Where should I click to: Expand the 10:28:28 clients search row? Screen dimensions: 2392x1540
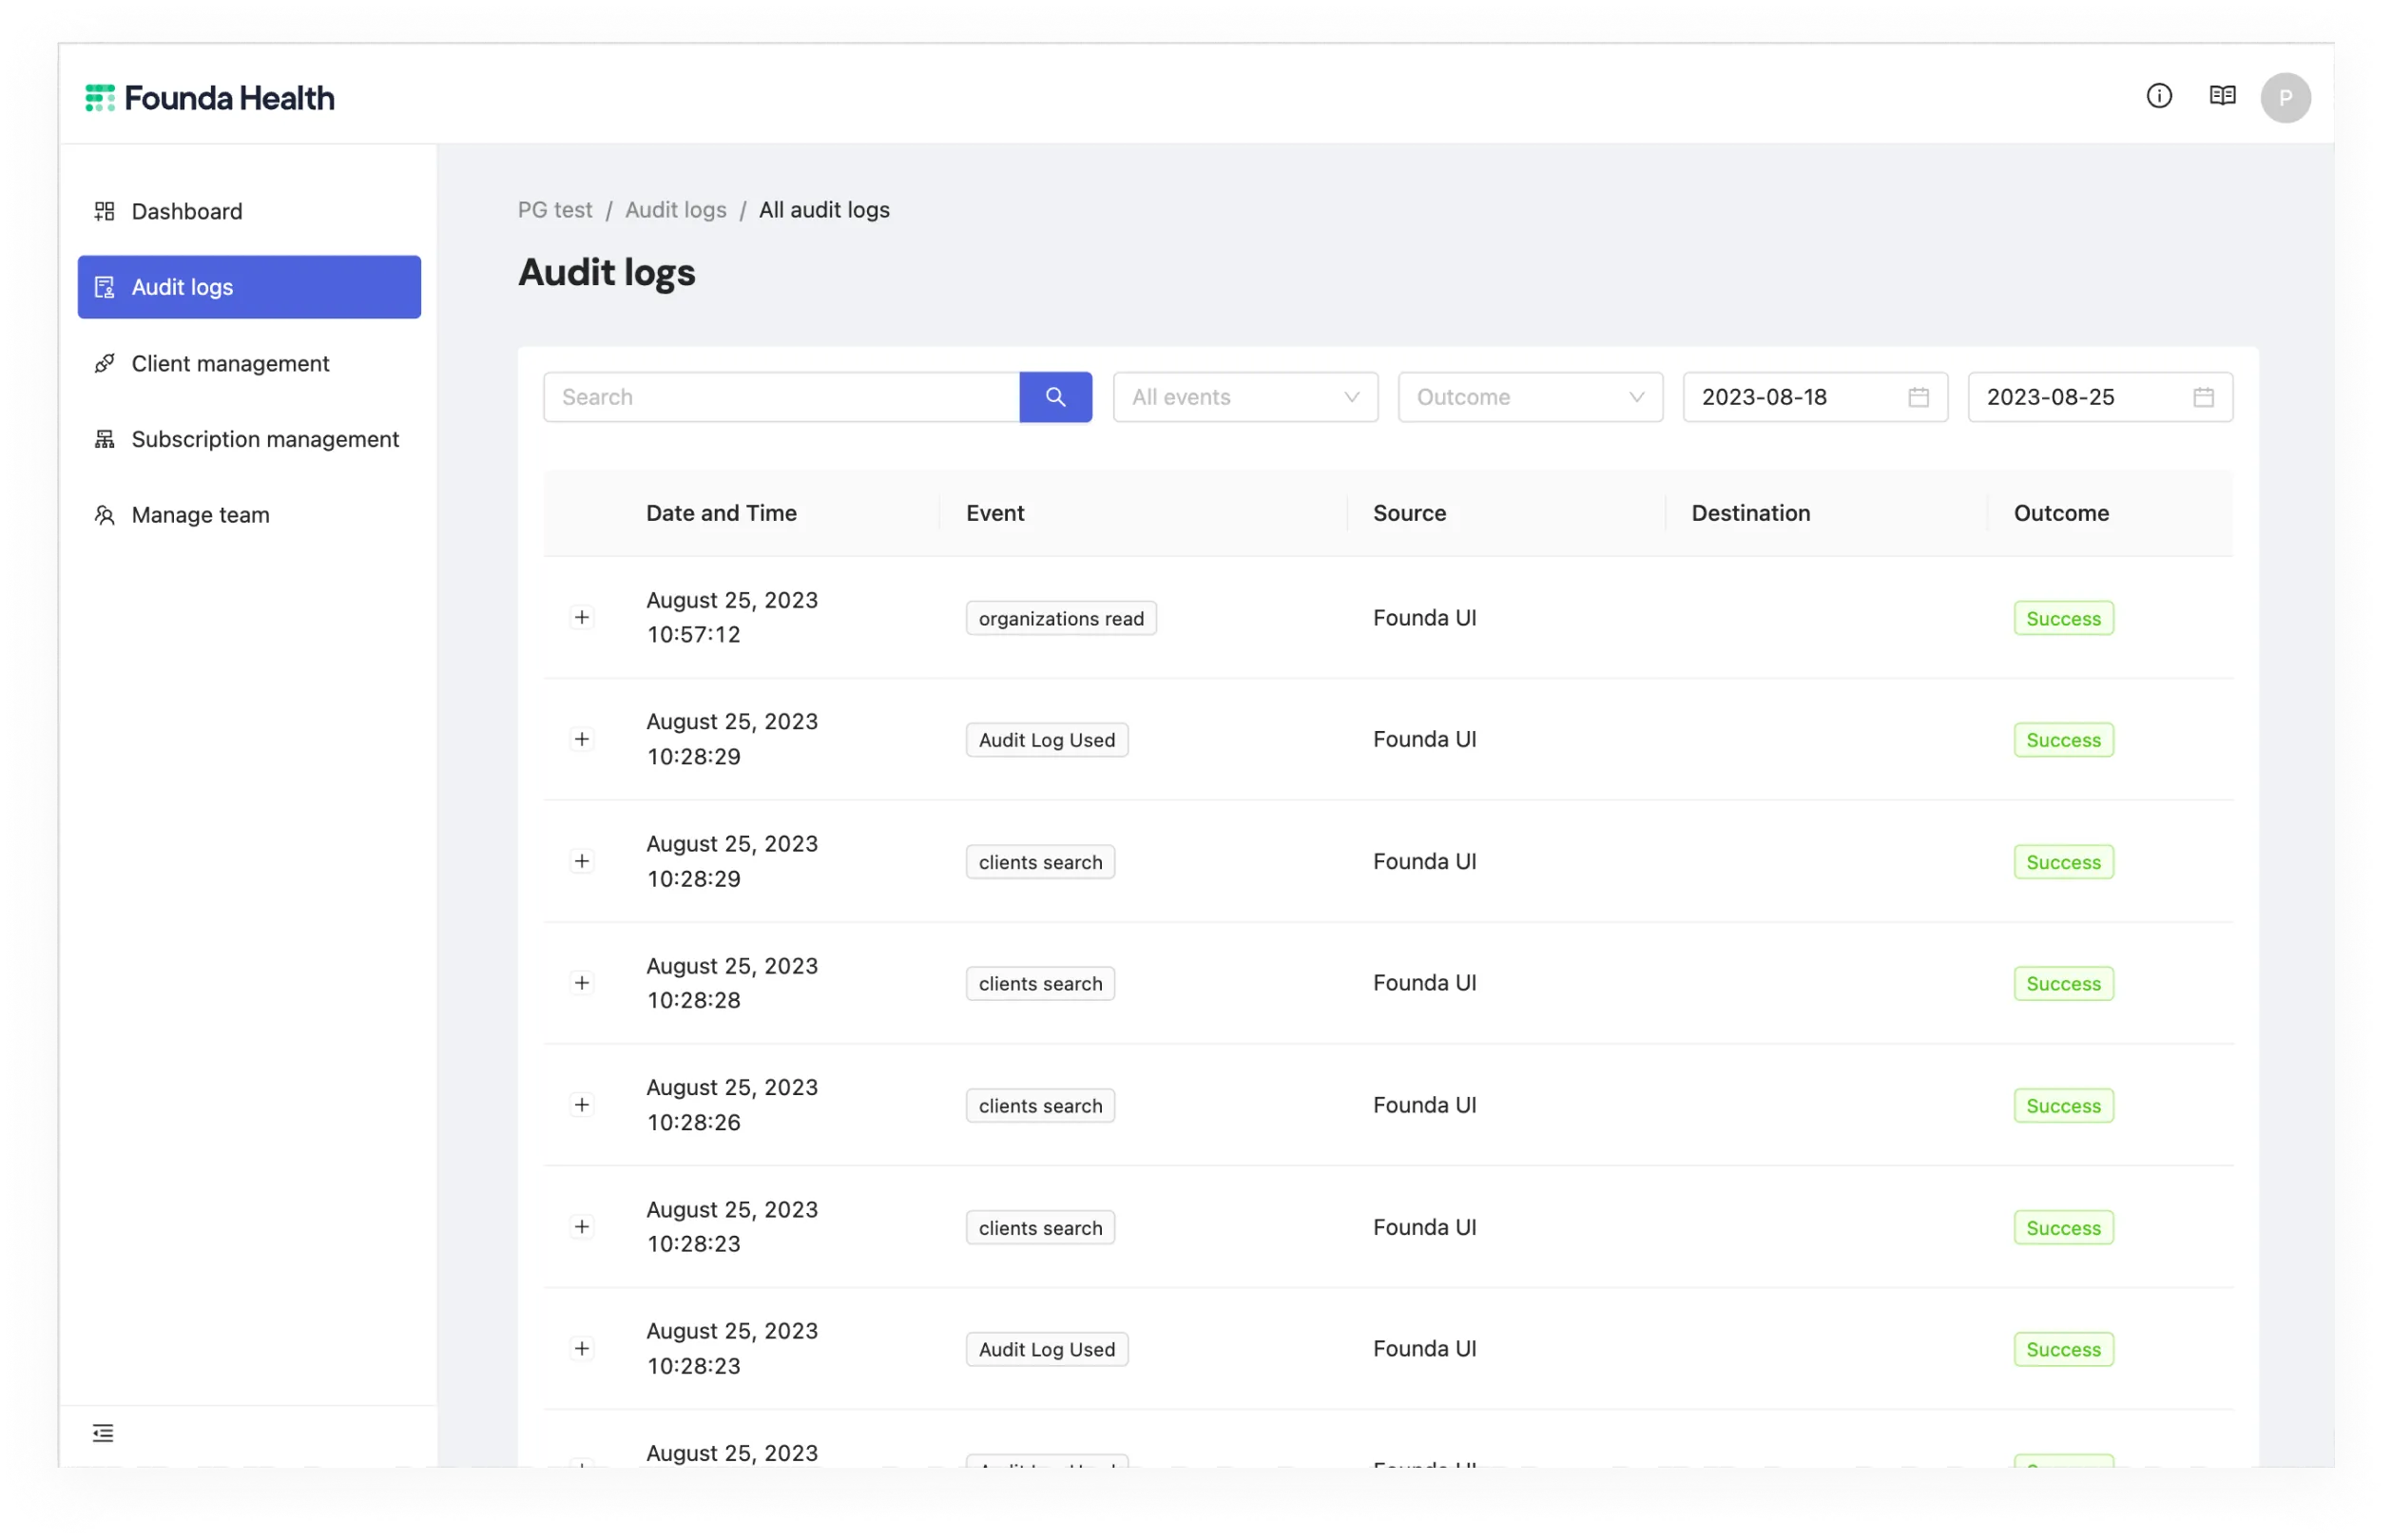pyautogui.click(x=581, y=983)
